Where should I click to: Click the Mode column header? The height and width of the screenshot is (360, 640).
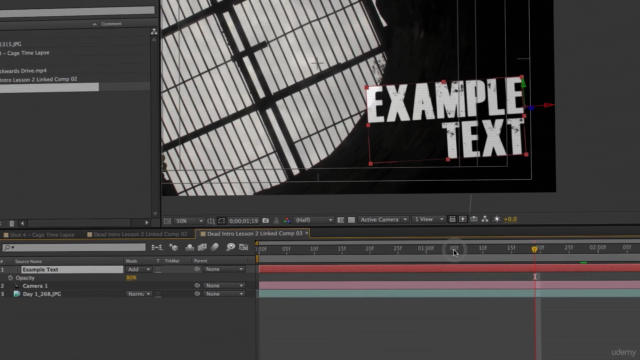tap(131, 261)
